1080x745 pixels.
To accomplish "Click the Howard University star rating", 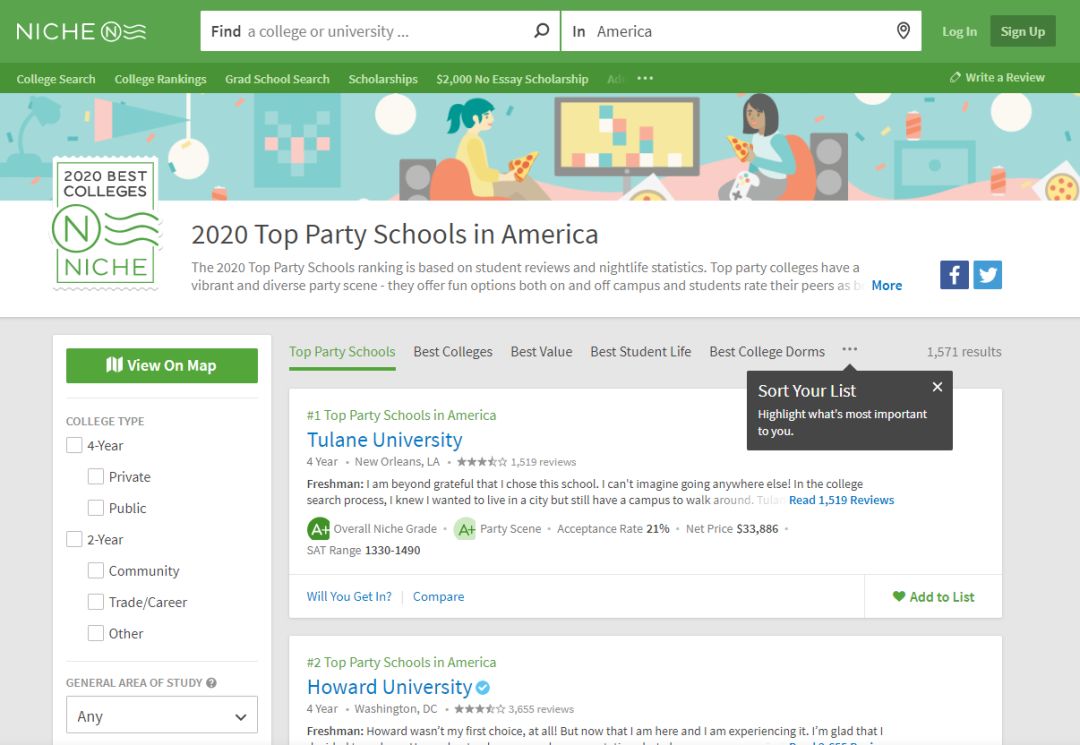I will pyautogui.click(x=479, y=709).
